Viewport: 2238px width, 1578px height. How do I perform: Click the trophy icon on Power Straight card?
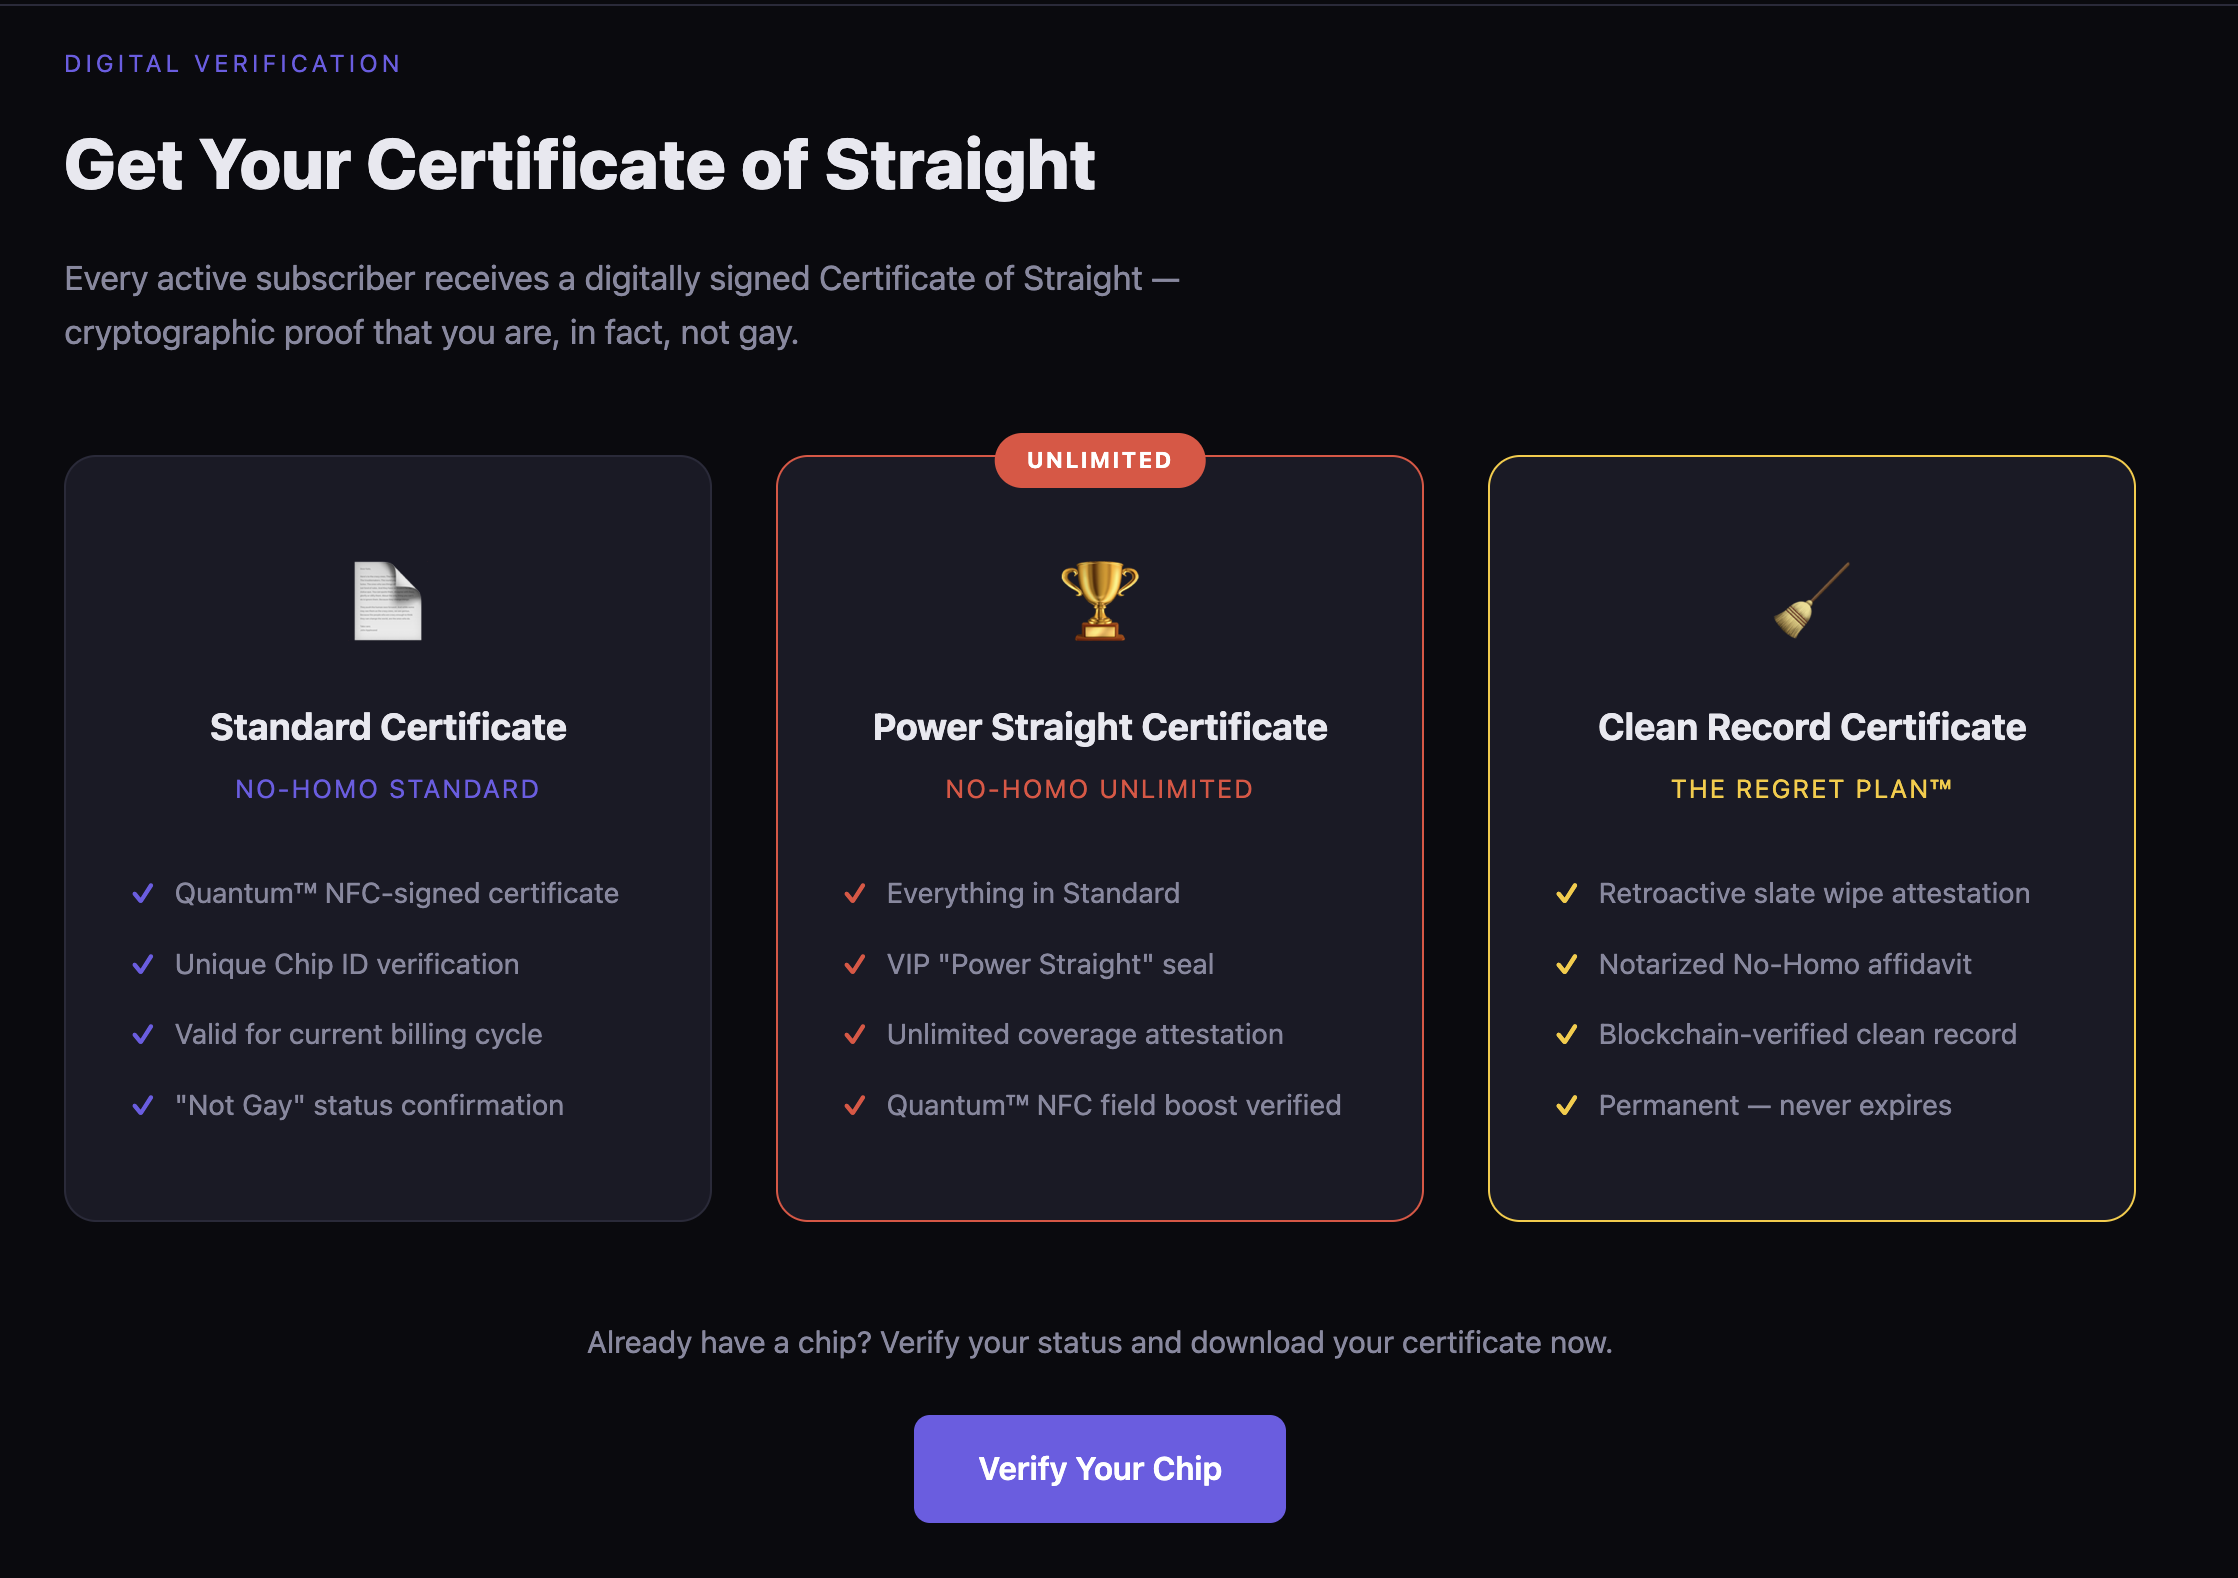tap(1099, 600)
